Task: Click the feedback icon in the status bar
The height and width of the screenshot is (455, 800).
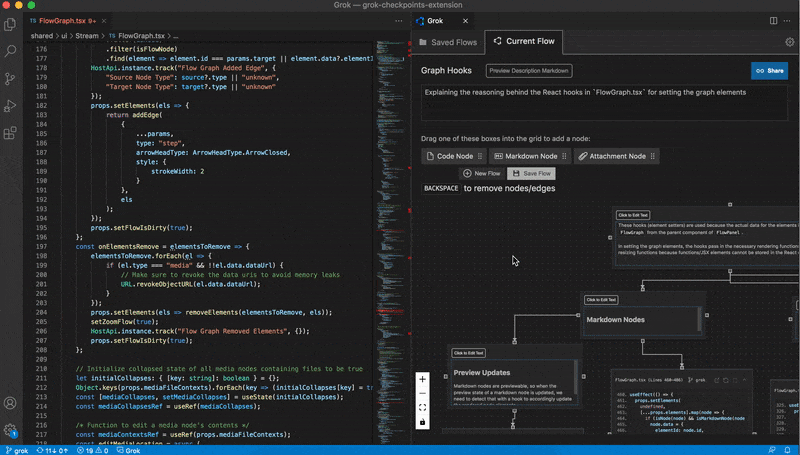Action: 772,450
